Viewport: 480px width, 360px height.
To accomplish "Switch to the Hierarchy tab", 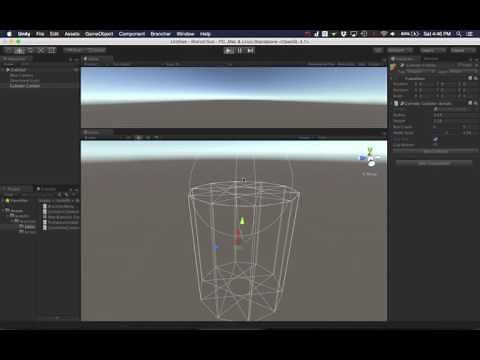I will click(16, 59).
